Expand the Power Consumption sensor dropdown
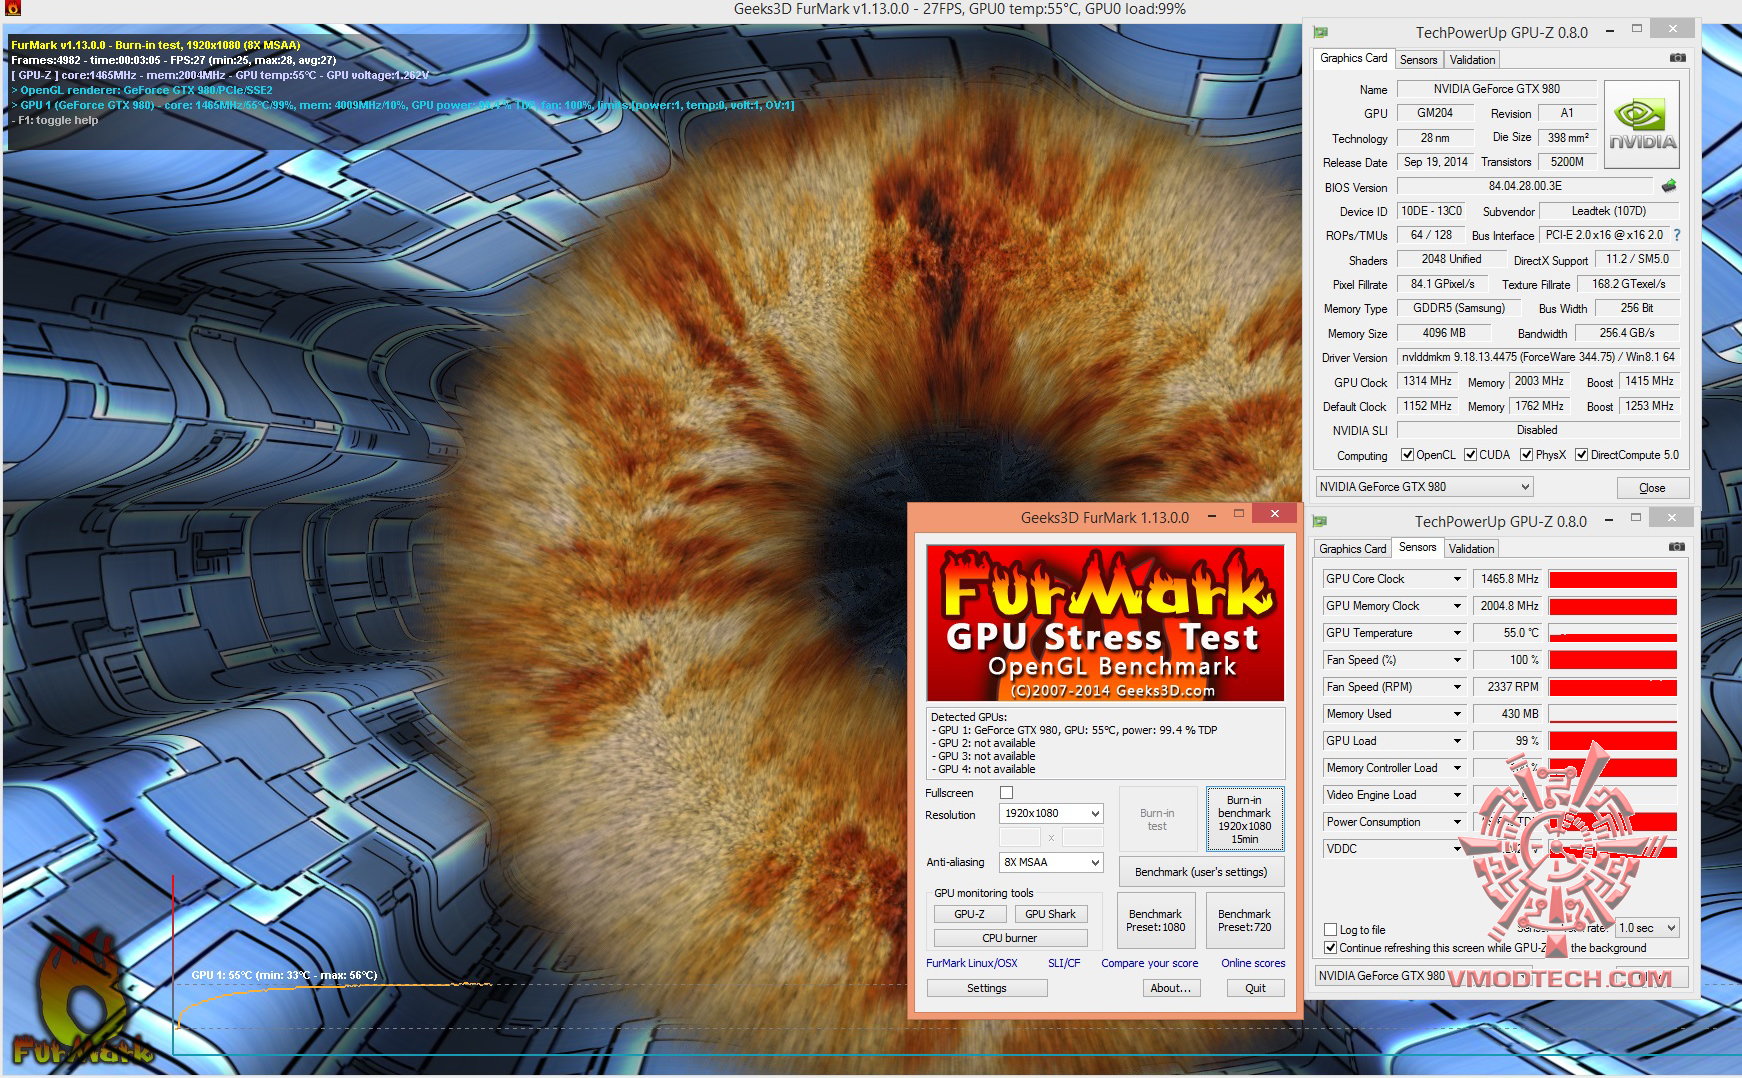This screenshot has height=1078, width=1742. coord(1457,822)
